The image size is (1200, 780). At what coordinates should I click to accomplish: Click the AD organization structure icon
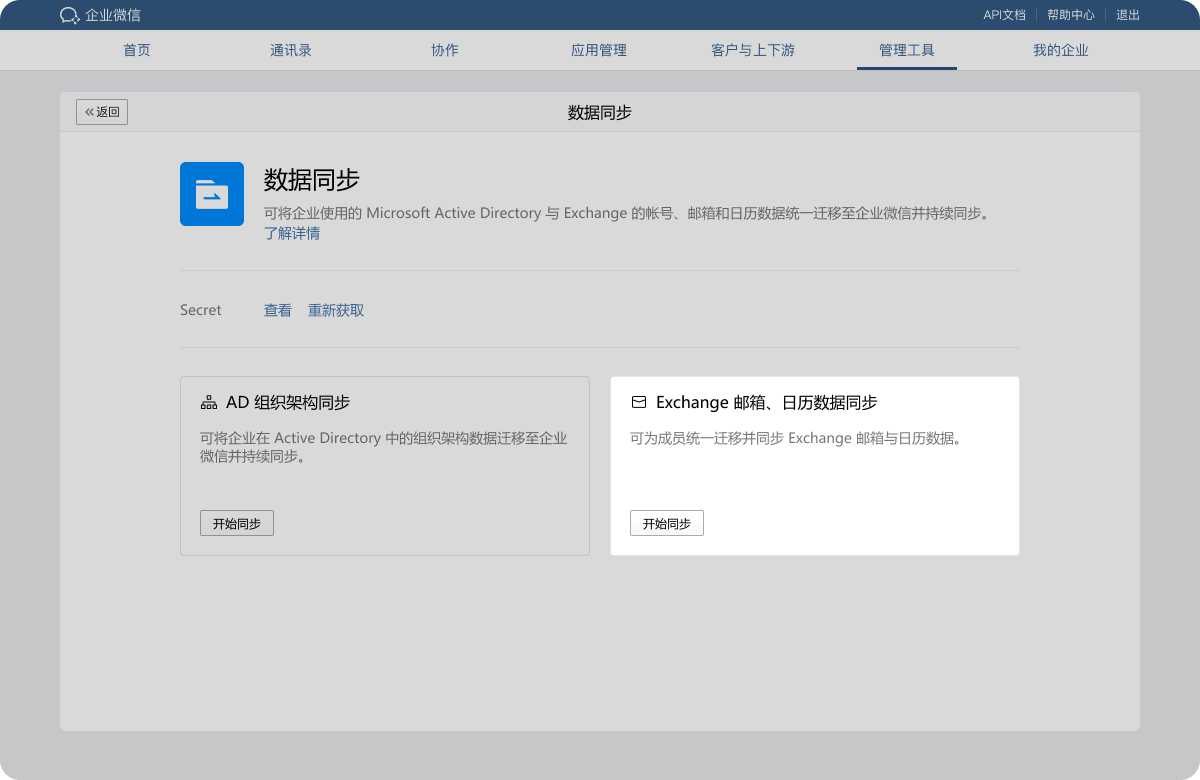pos(209,403)
